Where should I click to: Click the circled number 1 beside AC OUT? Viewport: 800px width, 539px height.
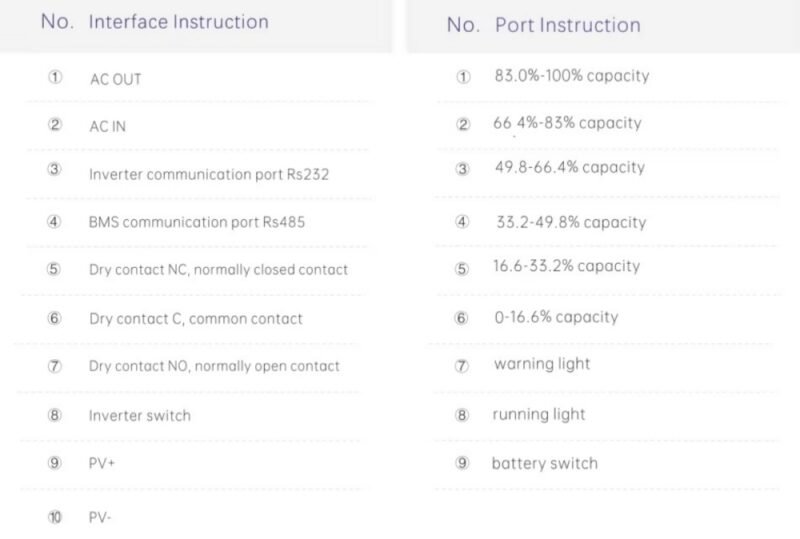coord(55,78)
